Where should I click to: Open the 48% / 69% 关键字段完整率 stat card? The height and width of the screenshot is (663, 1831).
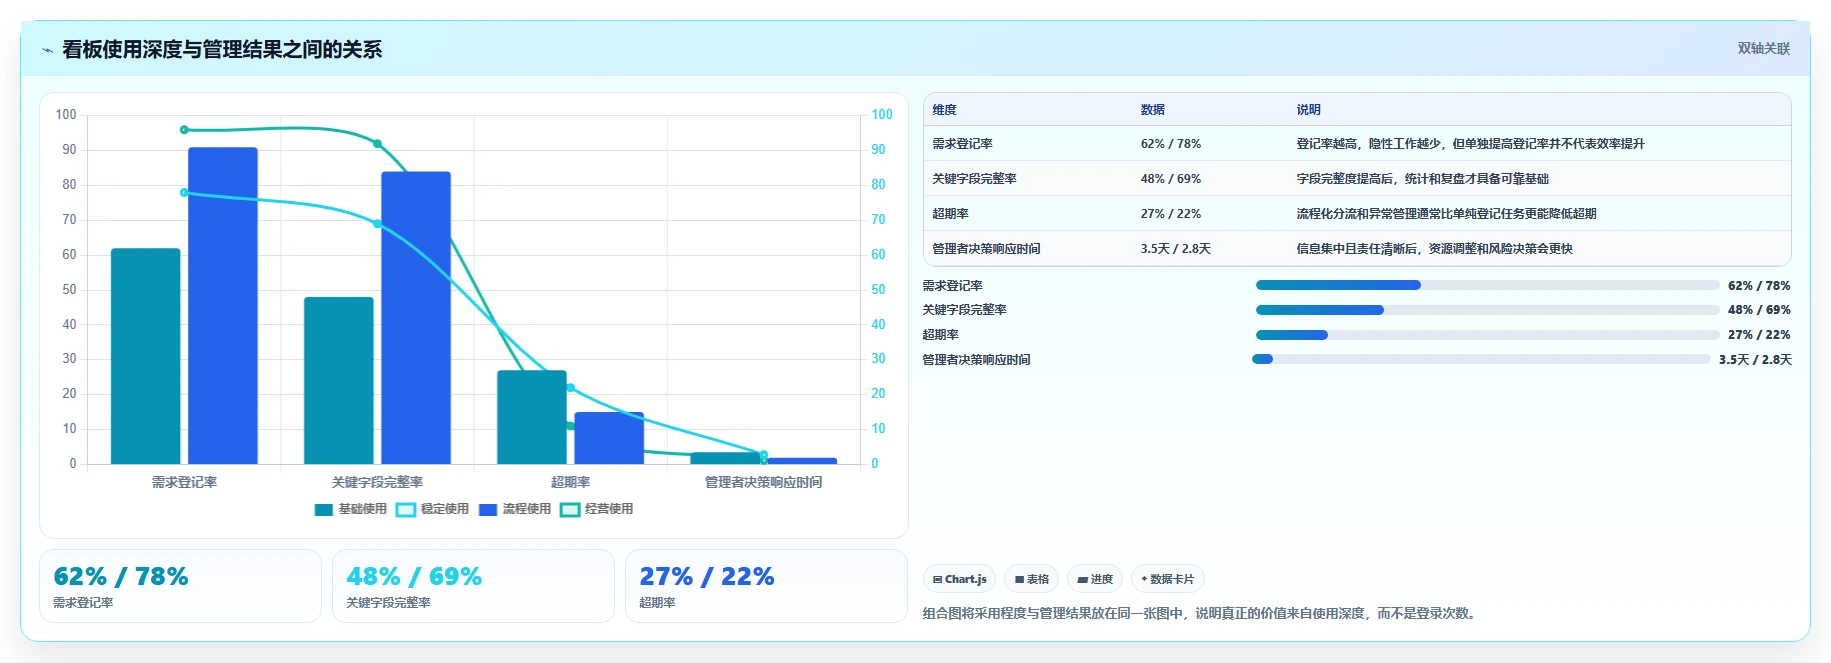coord(473,586)
